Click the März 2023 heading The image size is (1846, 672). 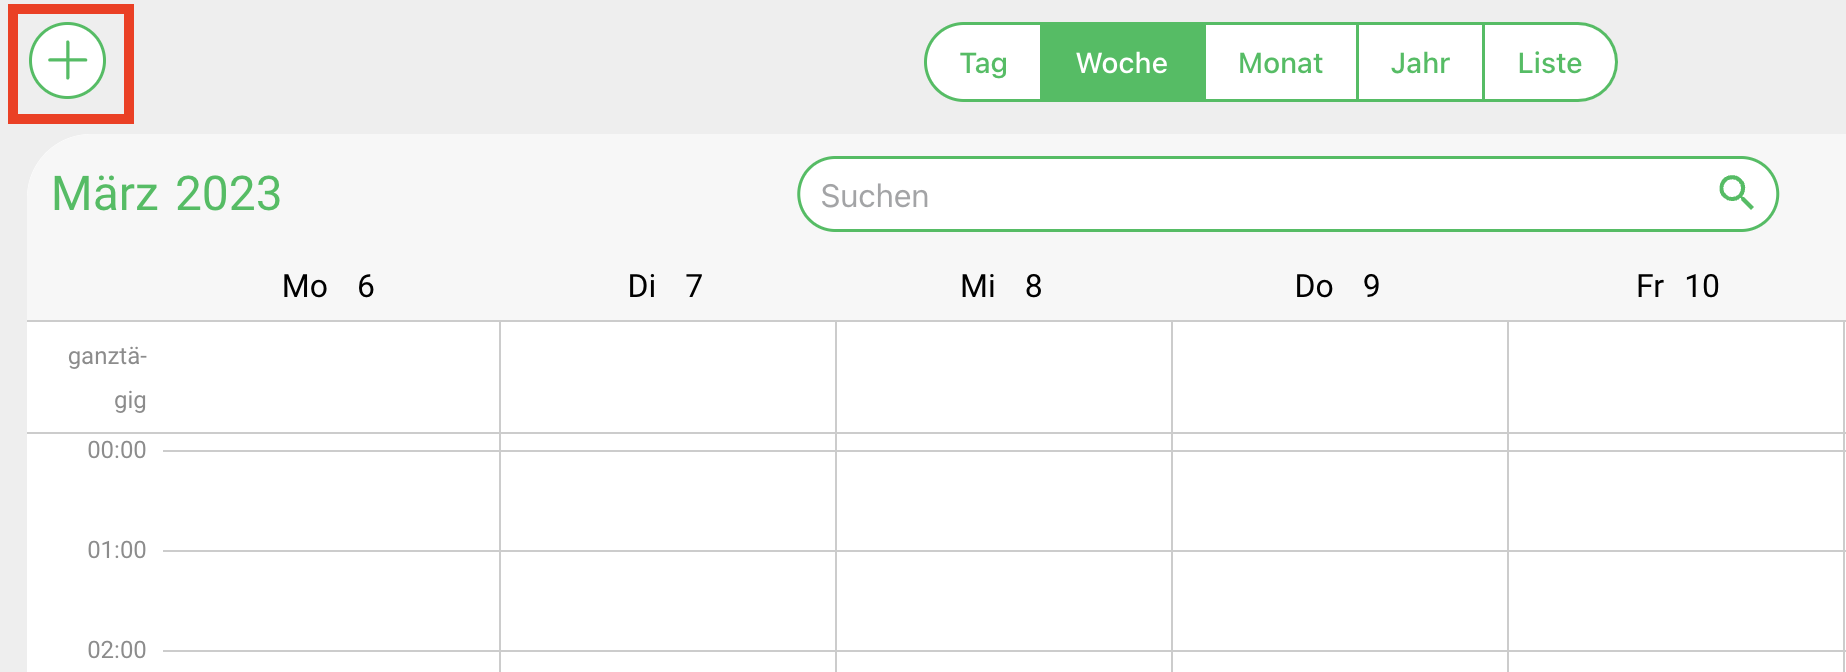167,193
